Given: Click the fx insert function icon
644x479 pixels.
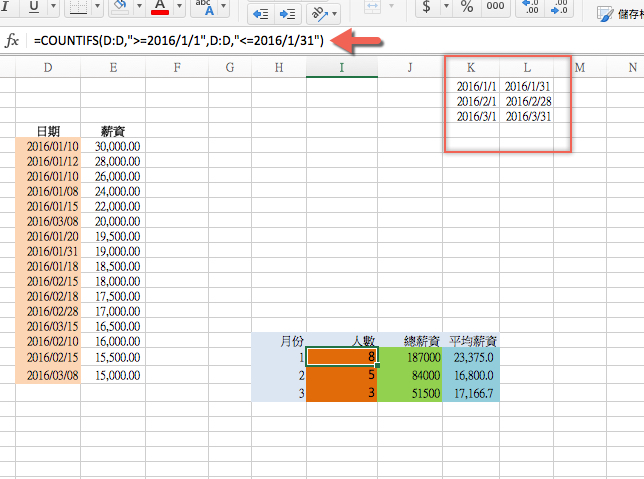Looking at the screenshot, I should click(x=12, y=41).
